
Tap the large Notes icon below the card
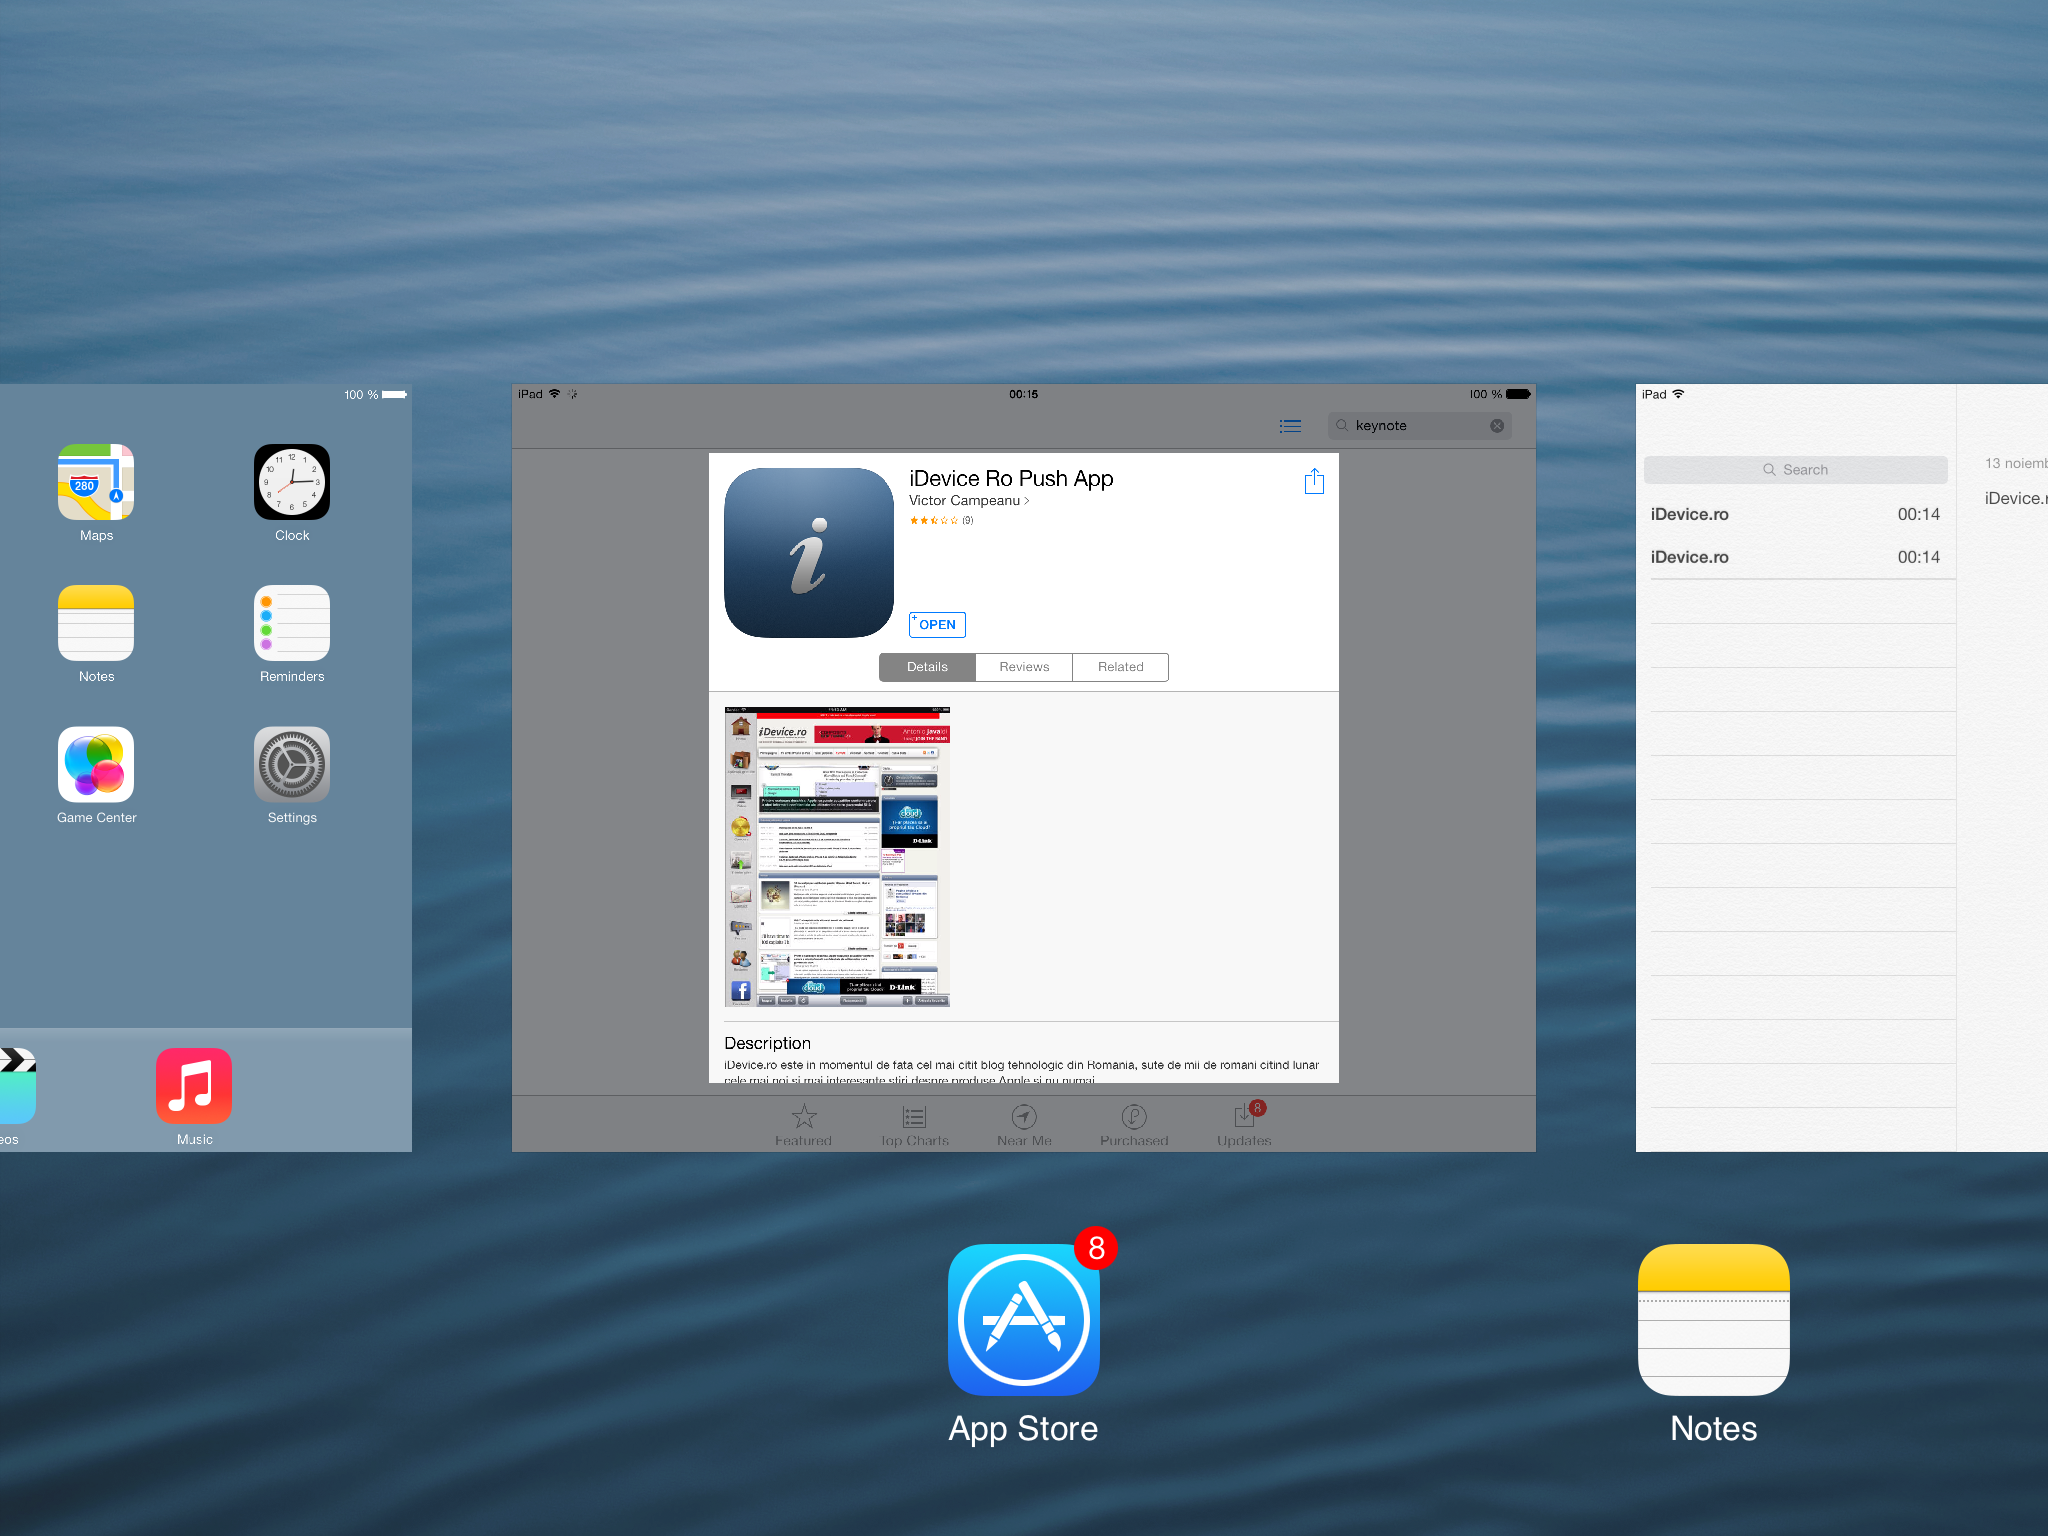(1714, 1320)
